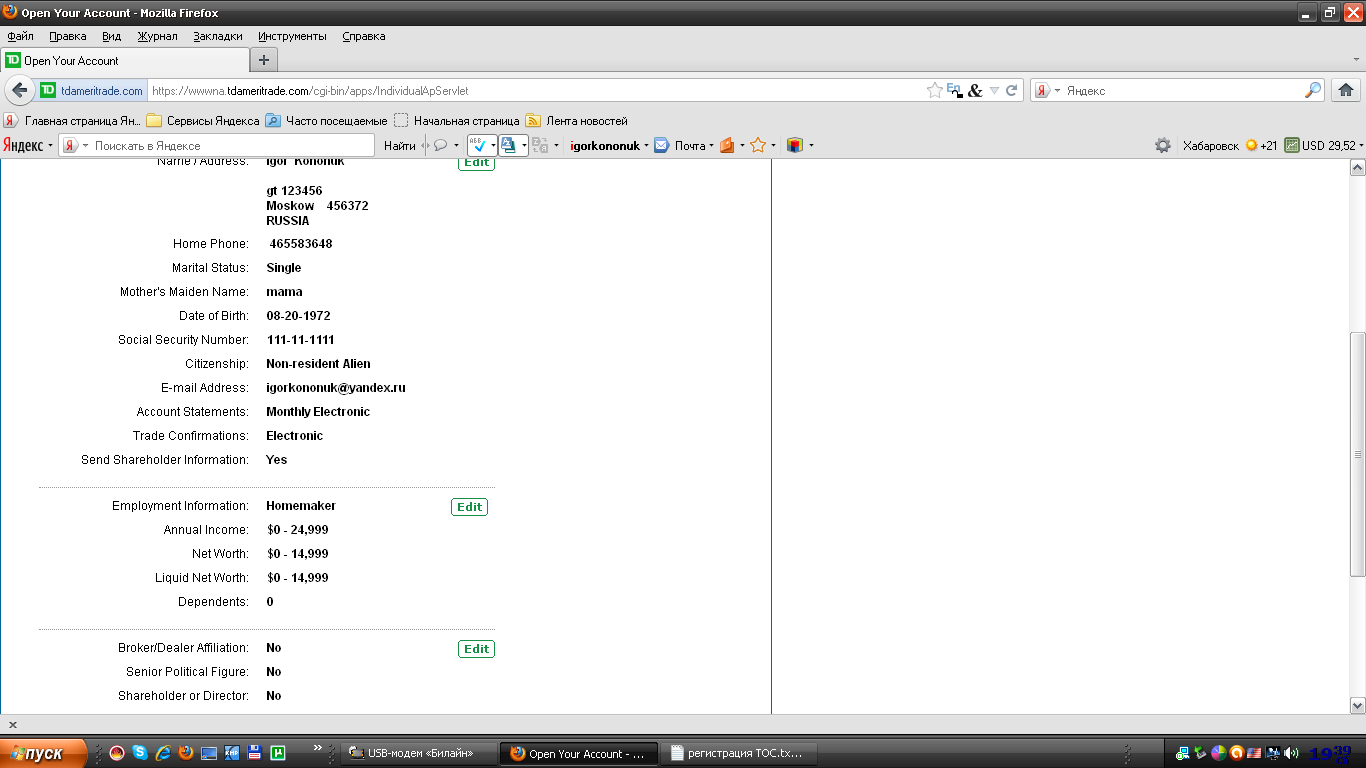Image resolution: width=1366 pixels, height=768 pixels.
Task: Click the translate icon in the address bar
Action: (x=954, y=90)
